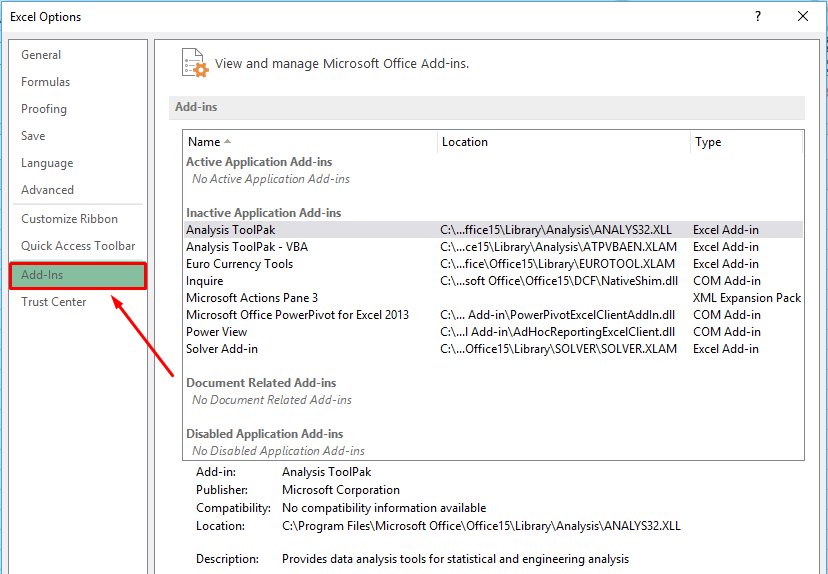This screenshot has height=574, width=828.
Task: Click the Microsoft Corporation publisher value
Action: click(341, 490)
